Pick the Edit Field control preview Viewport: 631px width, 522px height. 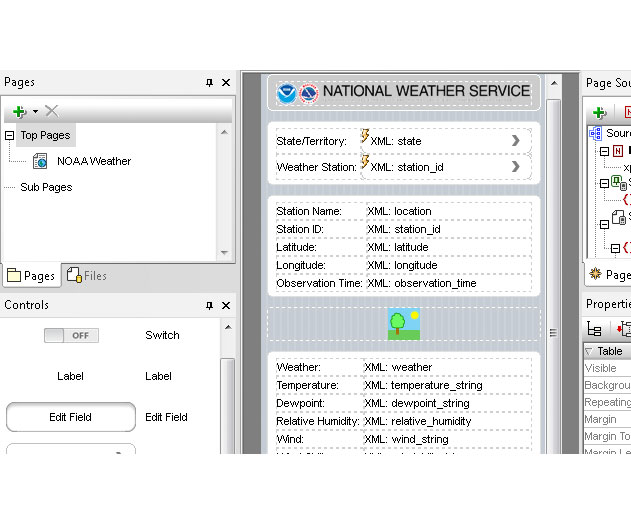[x=71, y=417]
